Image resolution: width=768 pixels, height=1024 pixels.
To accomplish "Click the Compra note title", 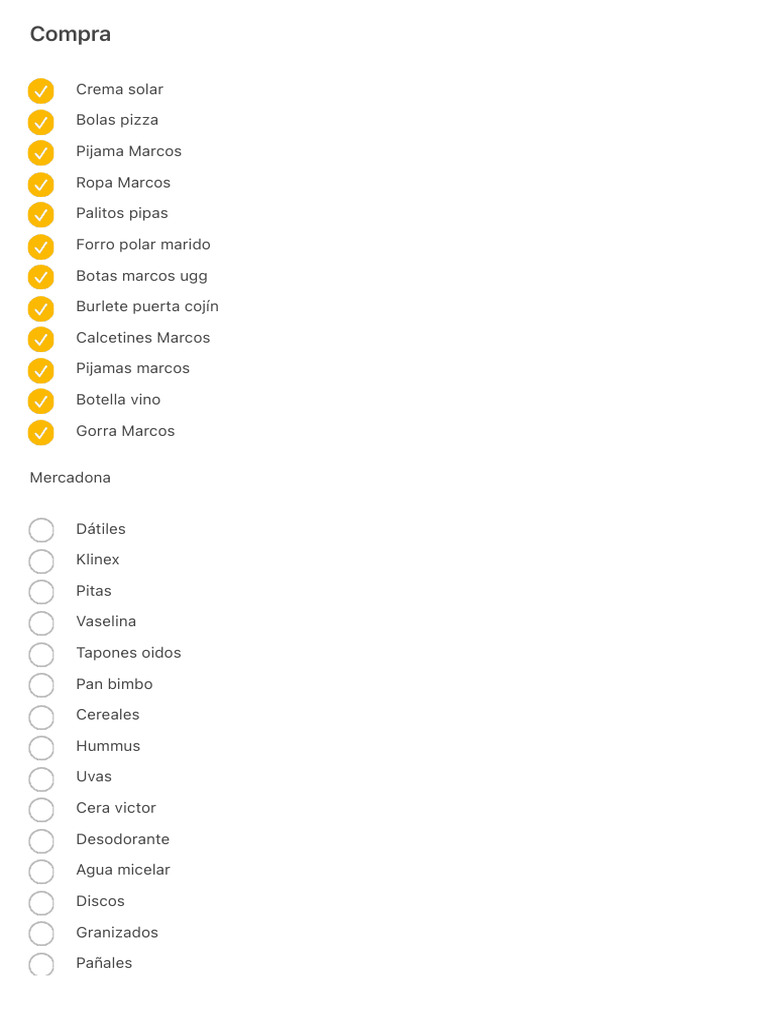I will pos(70,34).
